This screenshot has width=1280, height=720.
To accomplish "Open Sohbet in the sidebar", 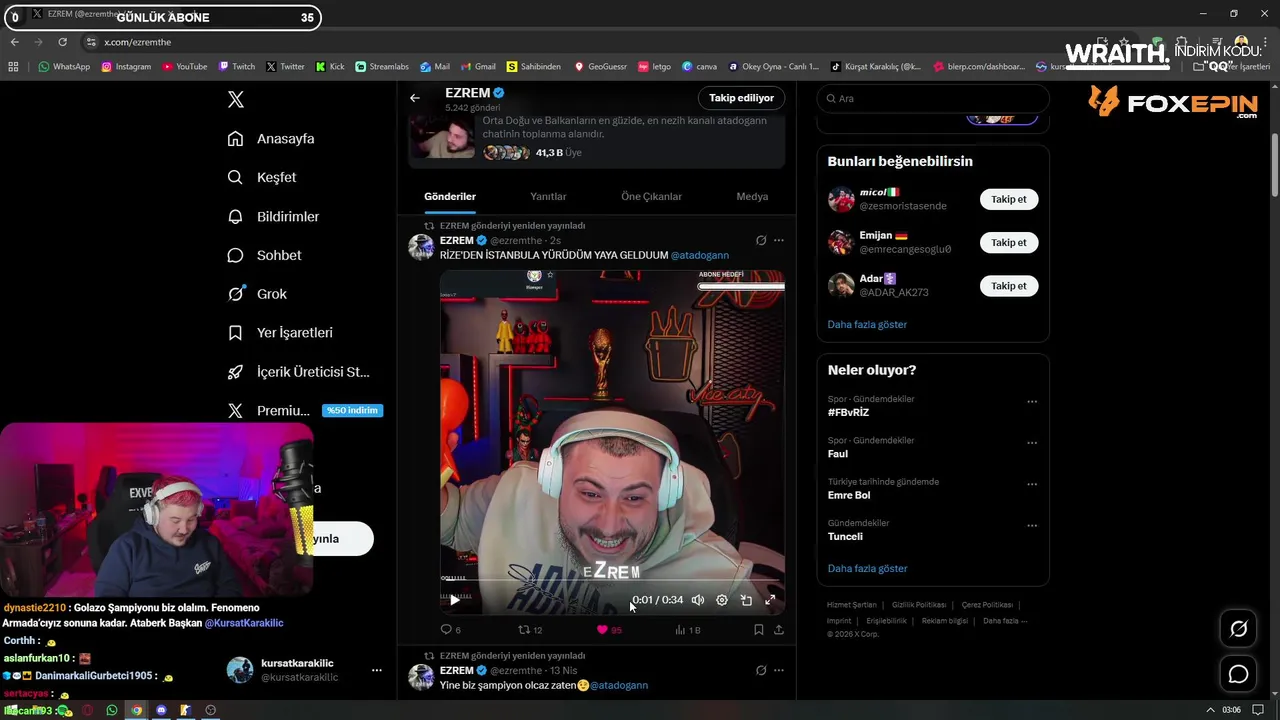I will tap(264, 255).
